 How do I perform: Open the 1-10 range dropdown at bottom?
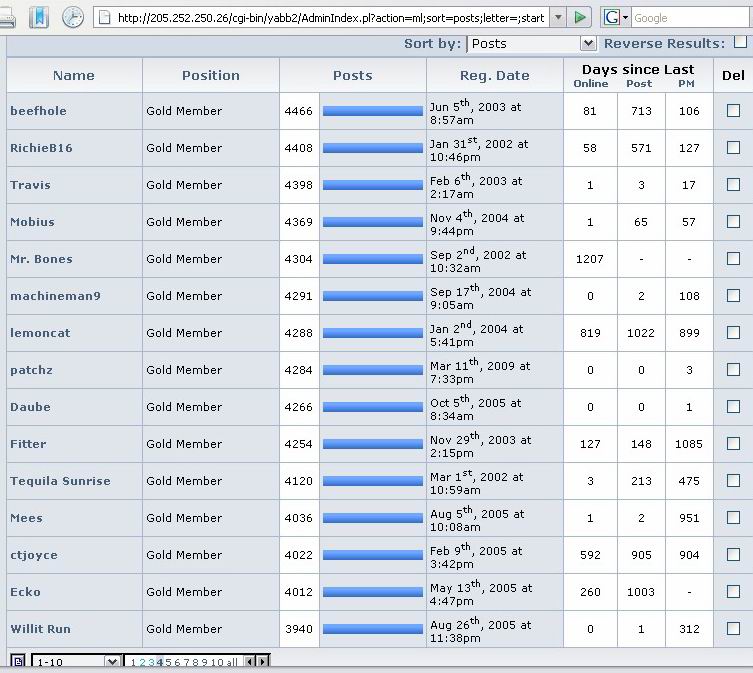[x=113, y=661]
